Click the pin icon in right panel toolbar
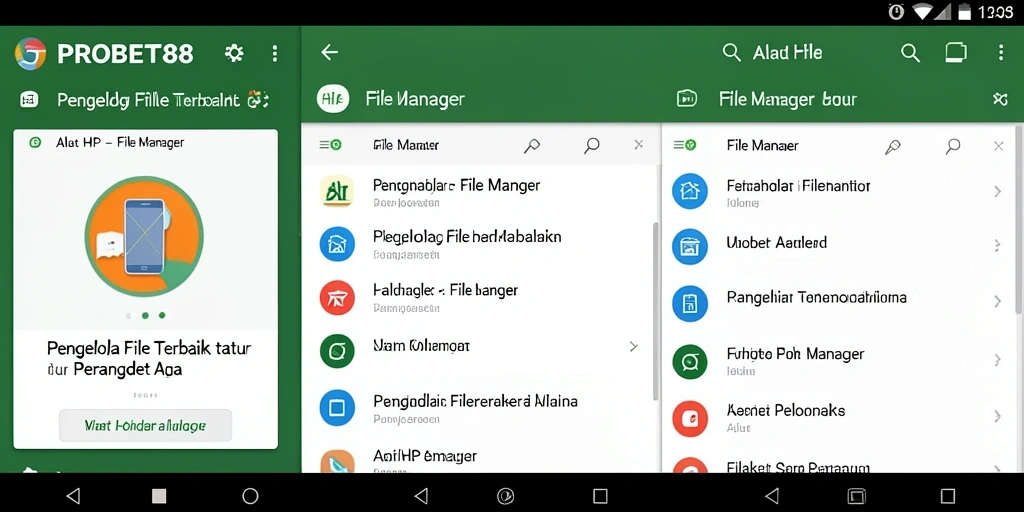The width and height of the screenshot is (1024, 512). [893, 146]
